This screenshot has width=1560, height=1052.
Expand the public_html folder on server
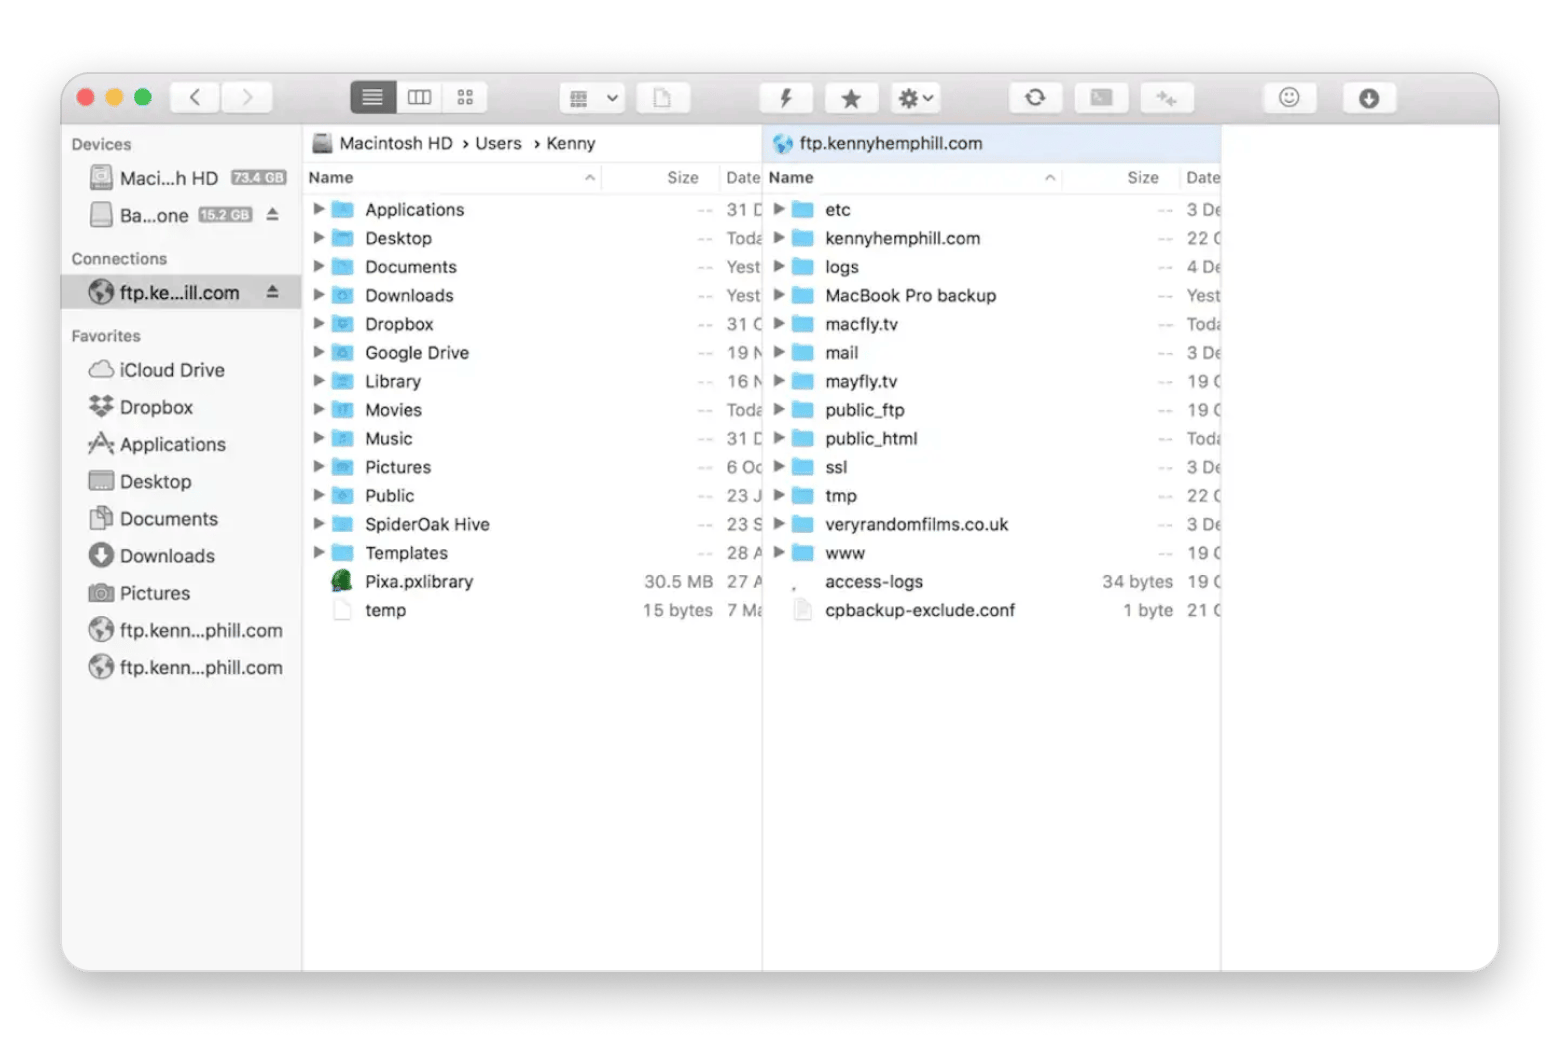[x=779, y=438]
